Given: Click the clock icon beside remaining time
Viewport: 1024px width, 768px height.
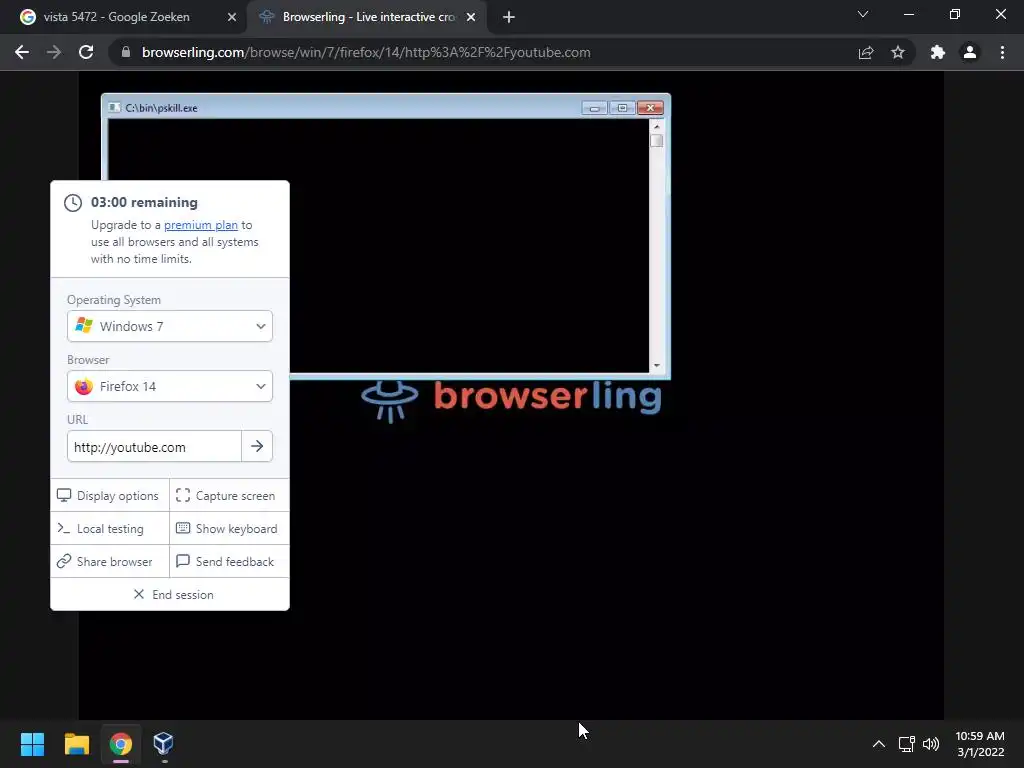Looking at the screenshot, I should 73,202.
